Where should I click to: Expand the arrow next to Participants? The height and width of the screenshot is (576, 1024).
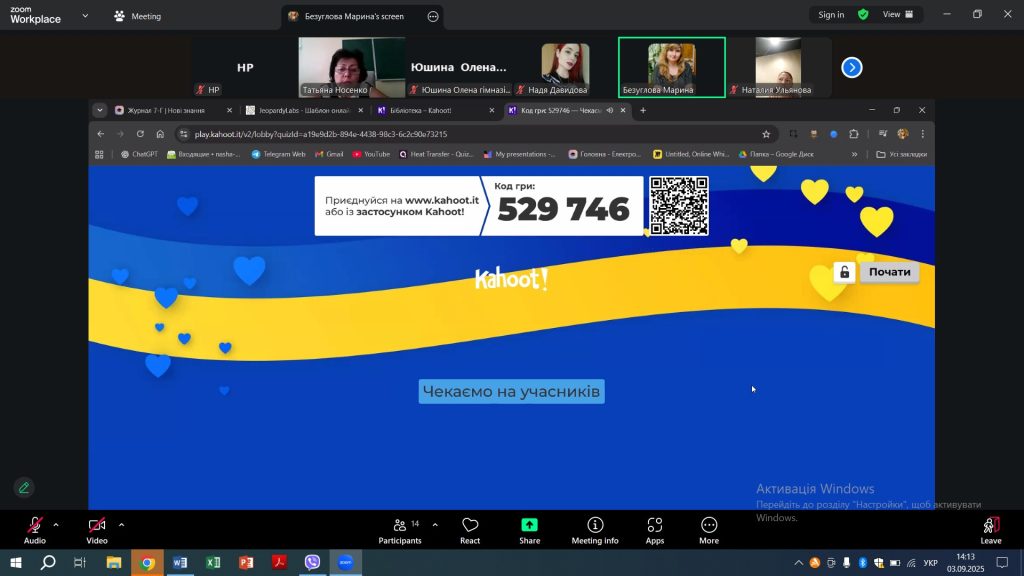[x=435, y=524]
